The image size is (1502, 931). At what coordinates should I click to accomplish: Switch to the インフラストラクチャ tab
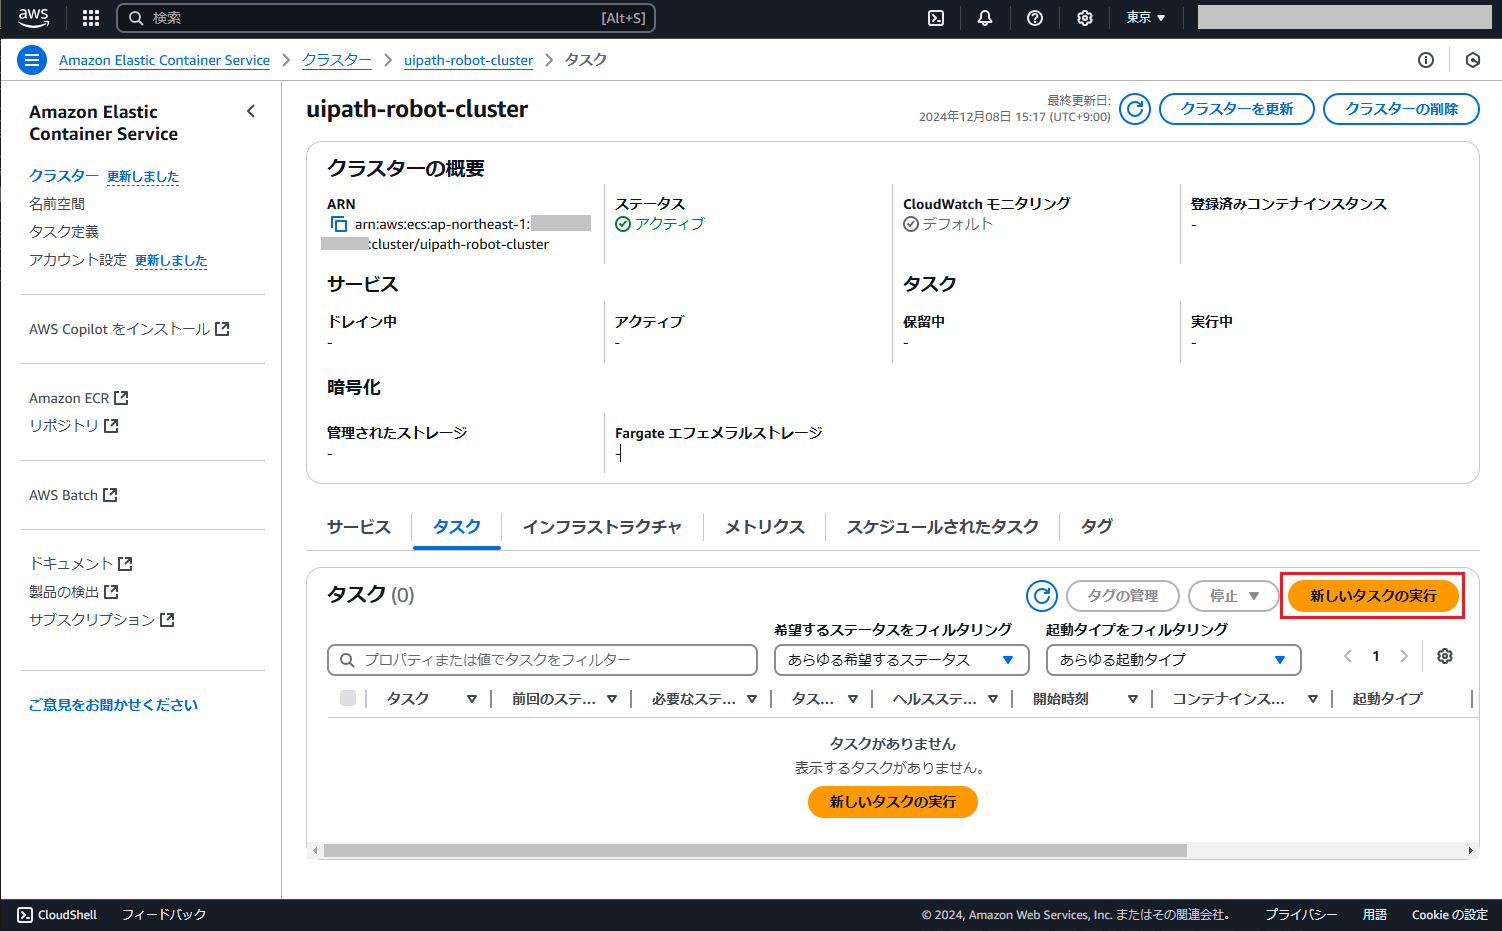pos(602,527)
